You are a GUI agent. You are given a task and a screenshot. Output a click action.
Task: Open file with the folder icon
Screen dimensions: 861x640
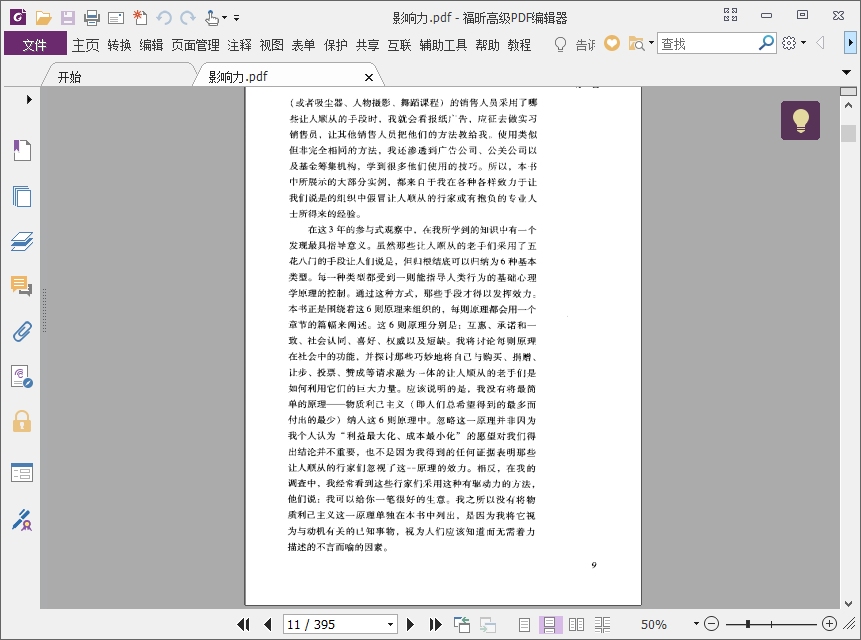[x=43, y=18]
